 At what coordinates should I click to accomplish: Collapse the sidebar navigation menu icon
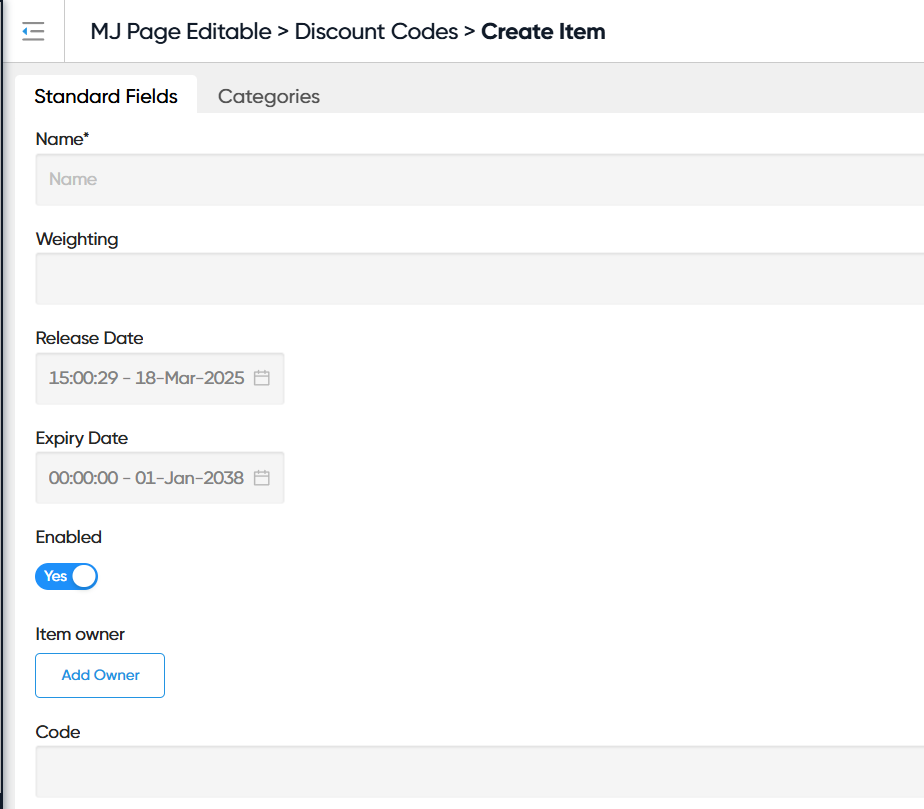33,31
